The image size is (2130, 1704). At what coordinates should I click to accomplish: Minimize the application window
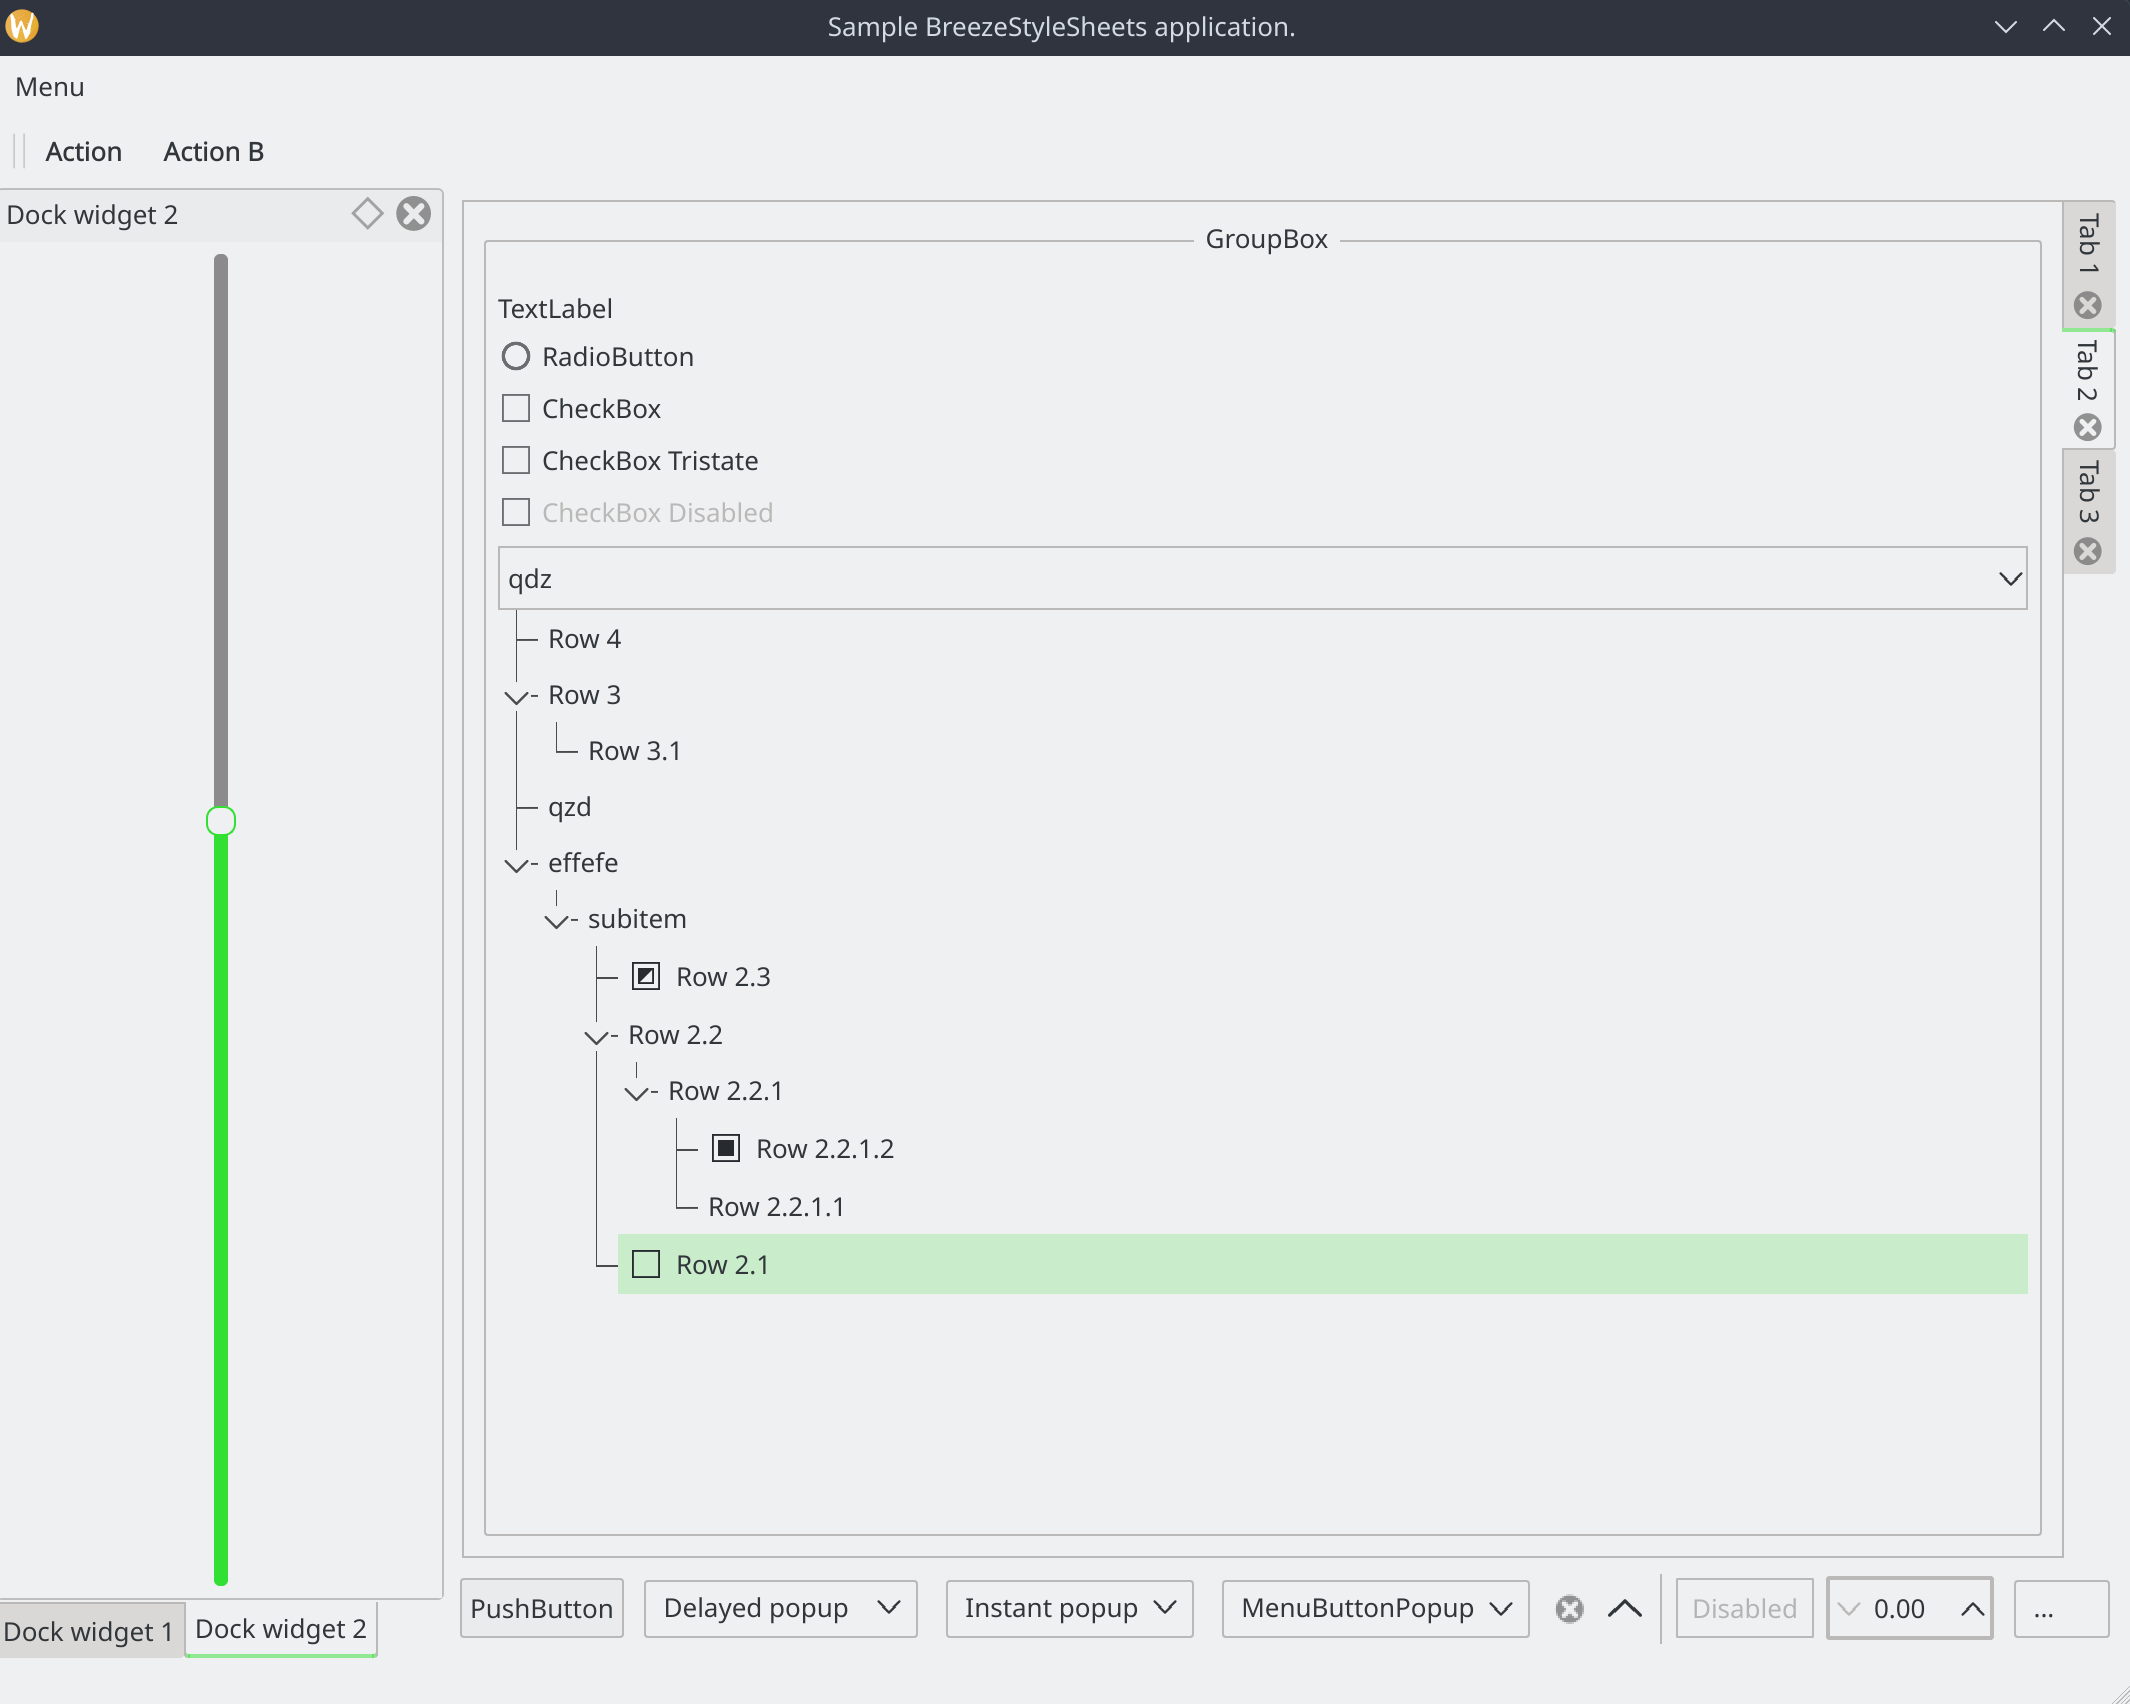tap(2006, 27)
